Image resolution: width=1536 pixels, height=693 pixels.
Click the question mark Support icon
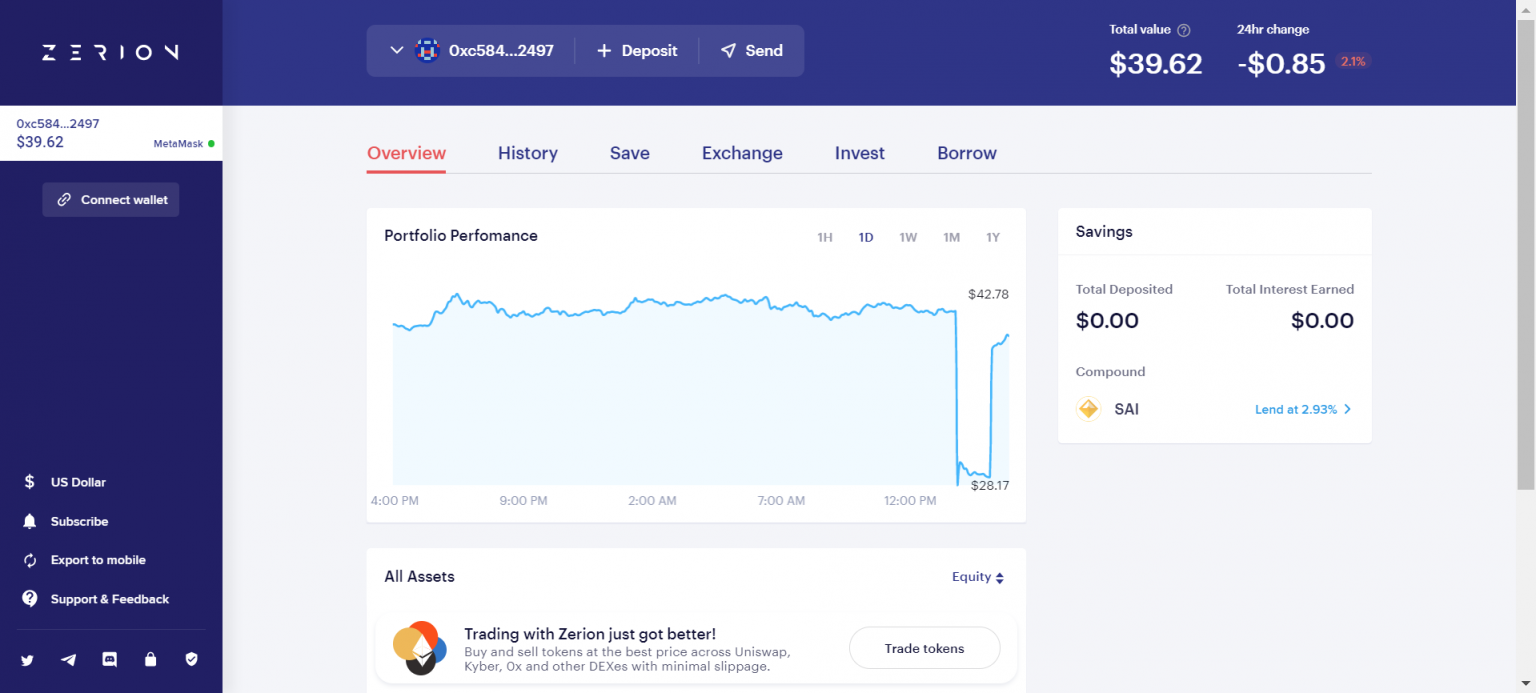coord(30,599)
